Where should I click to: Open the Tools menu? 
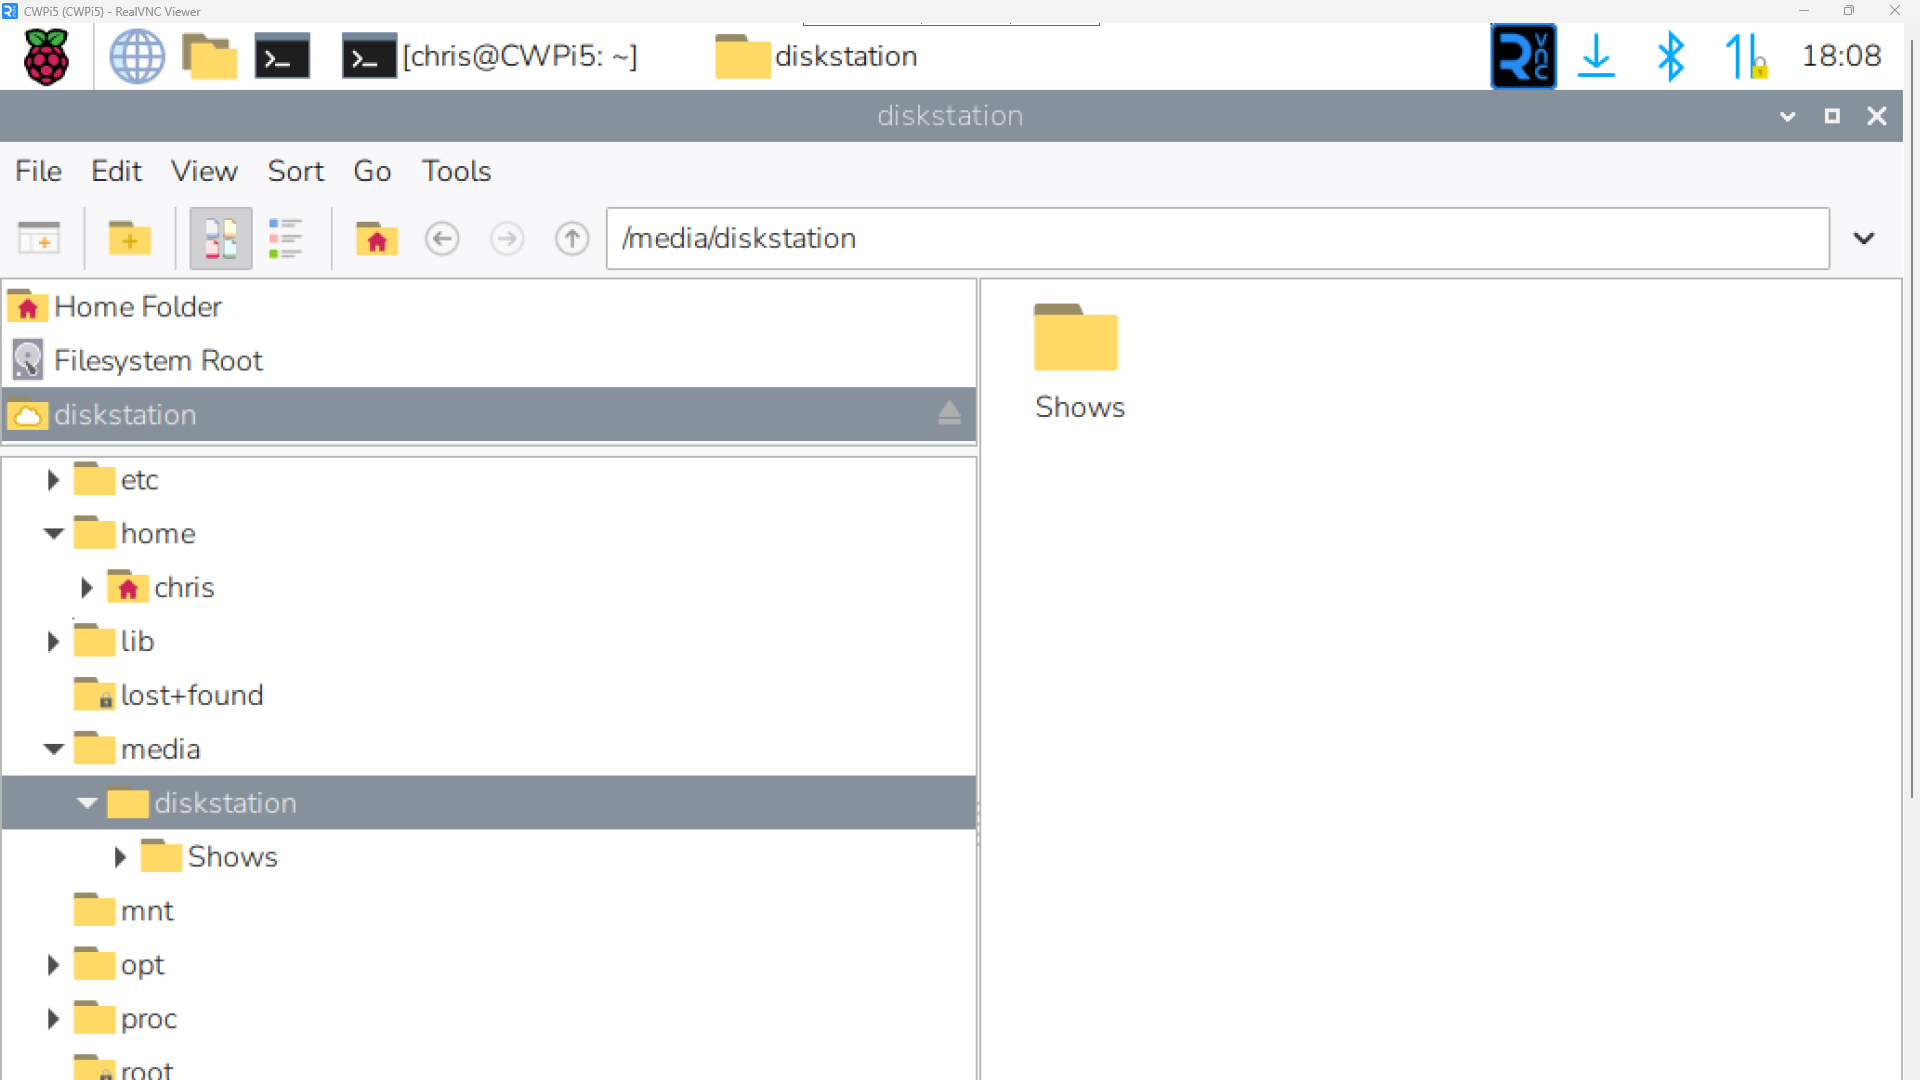(x=456, y=171)
